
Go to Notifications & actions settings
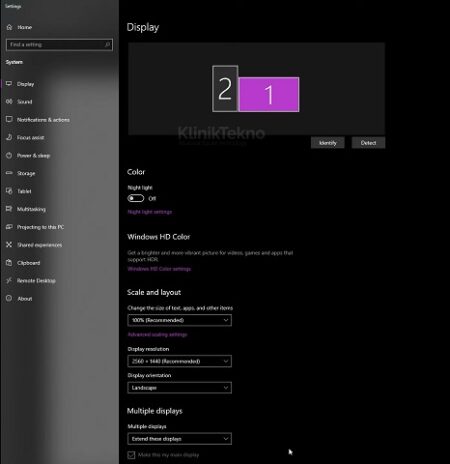coord(59,120)
